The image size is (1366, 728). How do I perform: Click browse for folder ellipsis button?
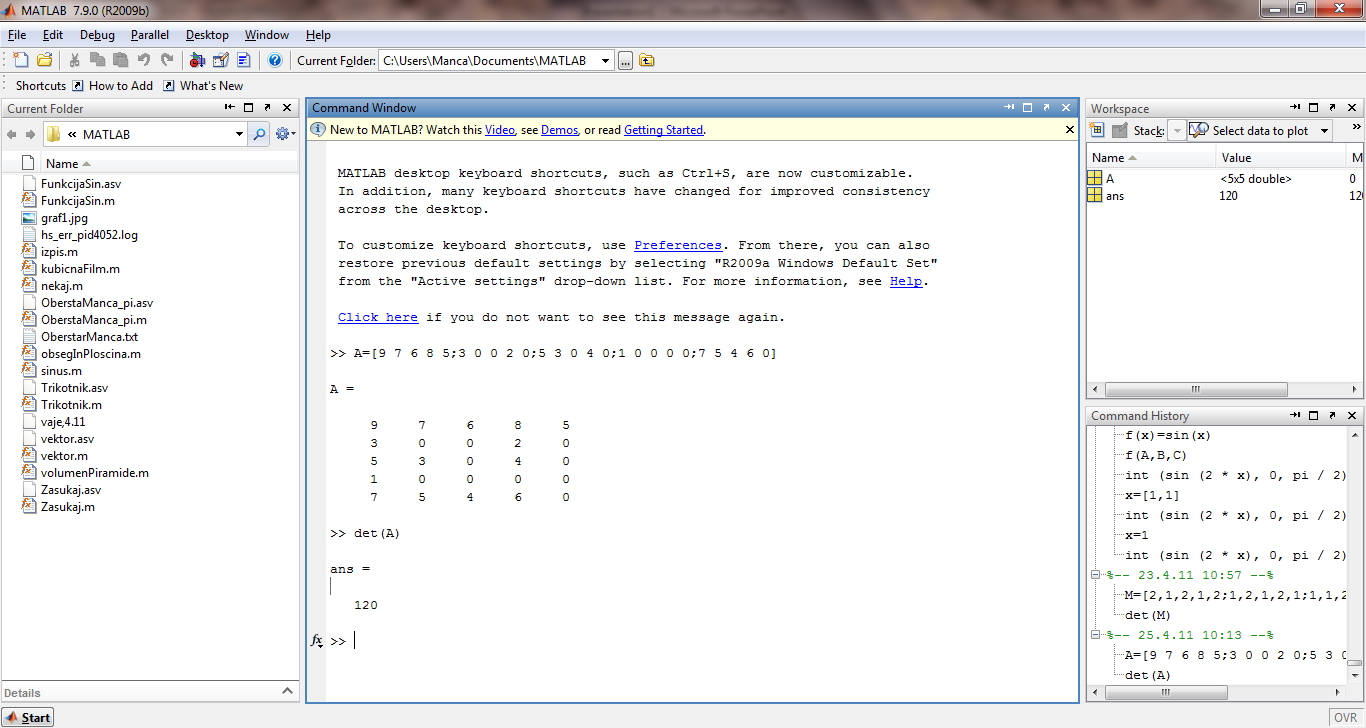(625, 61)
